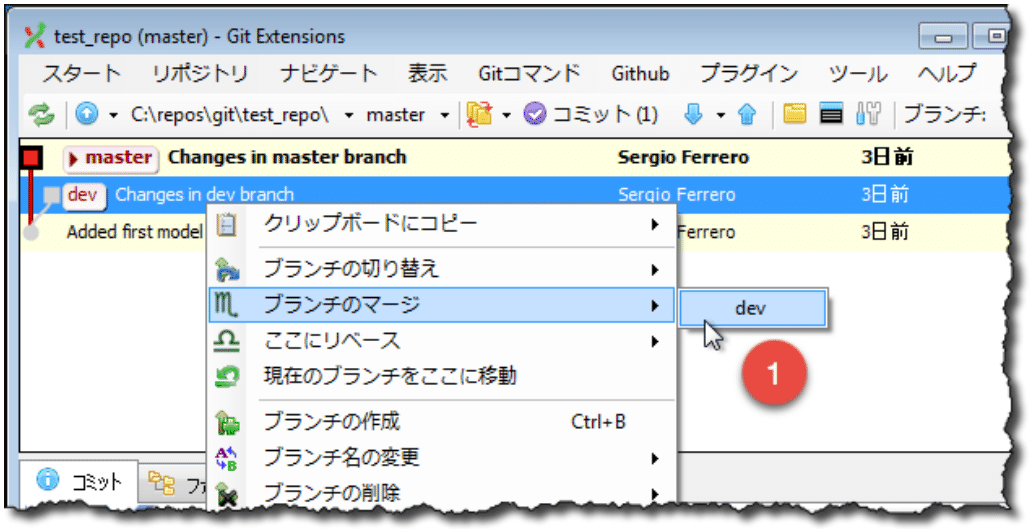Click author Sergio Ferrero on master row
Image resolution: width=1032 pixels, height=529 pixels.
tap(683, 158)
